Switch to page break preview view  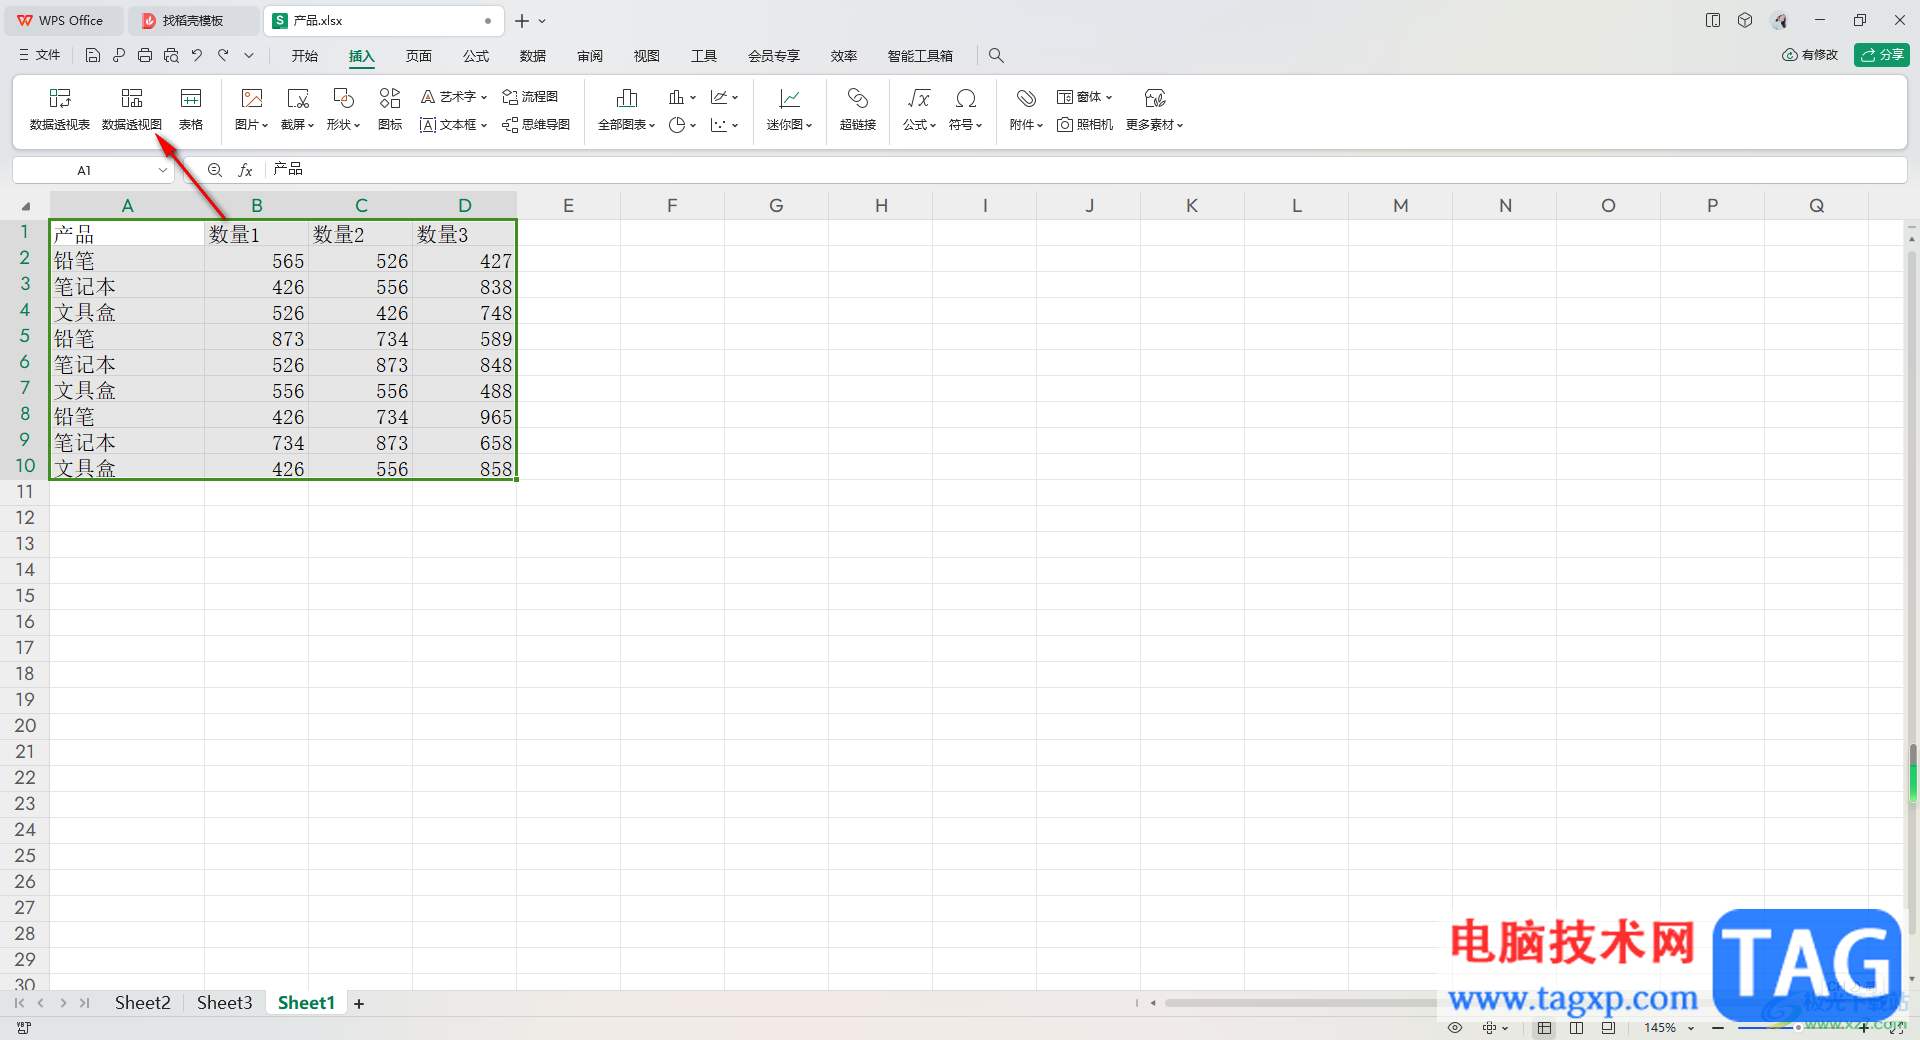pyautogui.click(x=1577, y=1028)
